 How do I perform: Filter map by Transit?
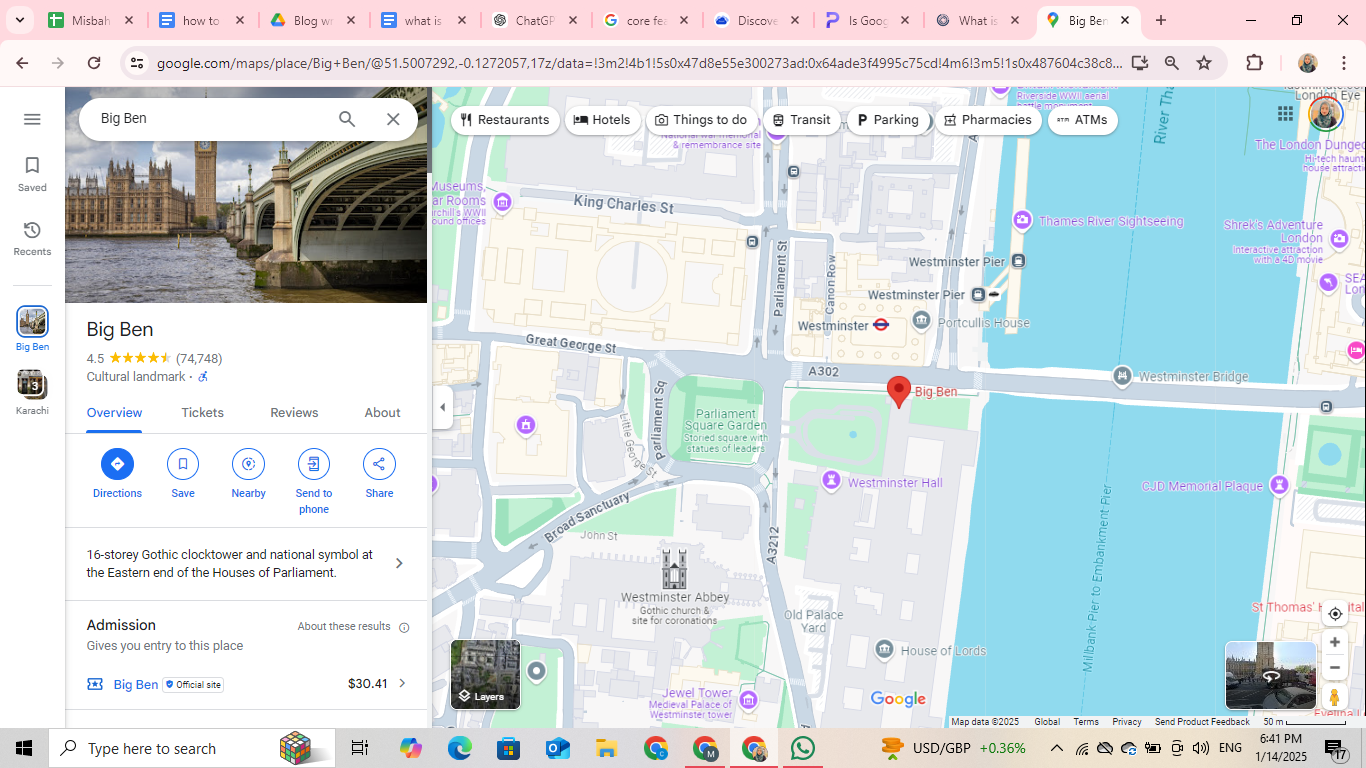tap(802, 120)
